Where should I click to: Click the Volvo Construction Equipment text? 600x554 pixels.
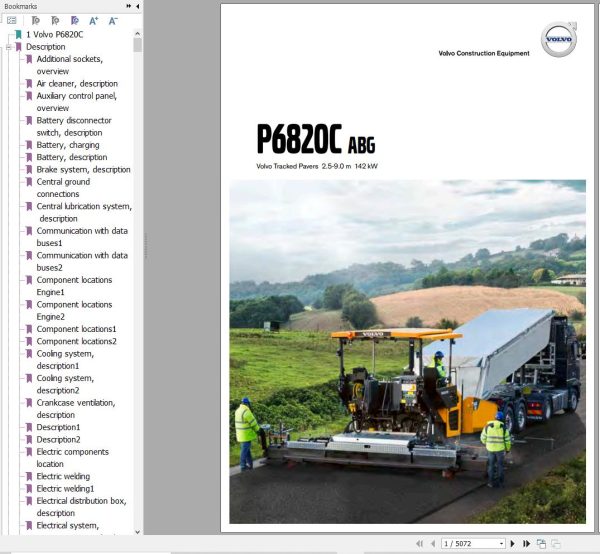[x=484, y=53]
